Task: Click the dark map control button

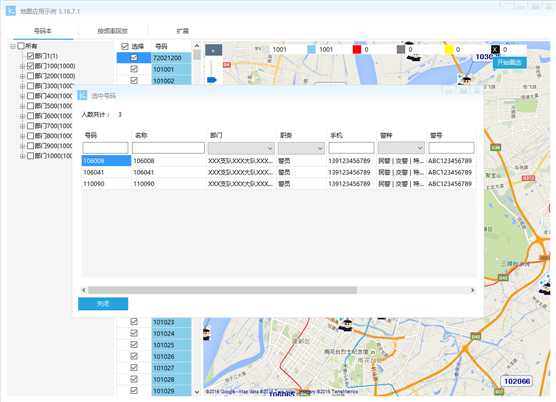Action: pyautogui.click(x=213, y=50)
